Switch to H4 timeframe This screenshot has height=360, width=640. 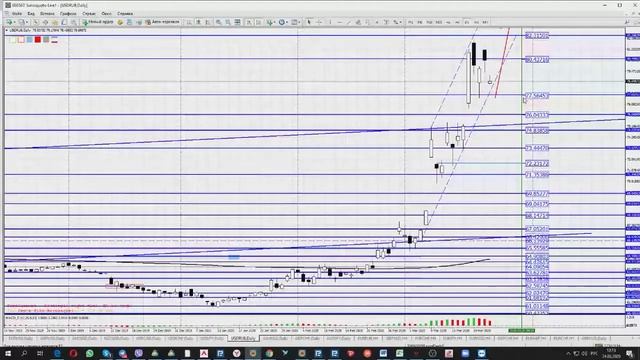tap(457, 22)
